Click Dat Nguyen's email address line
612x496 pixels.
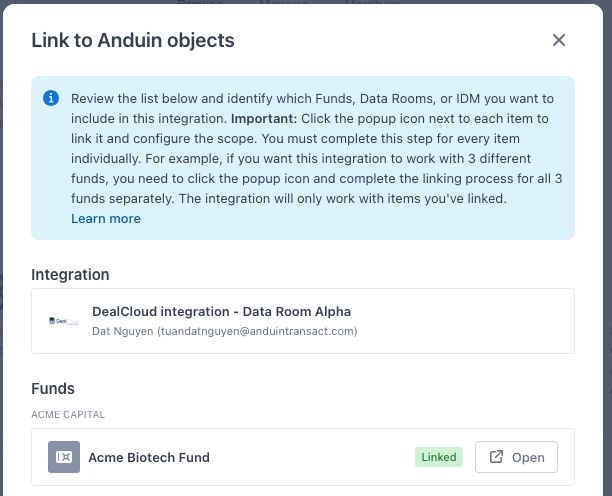click(224, 331)
